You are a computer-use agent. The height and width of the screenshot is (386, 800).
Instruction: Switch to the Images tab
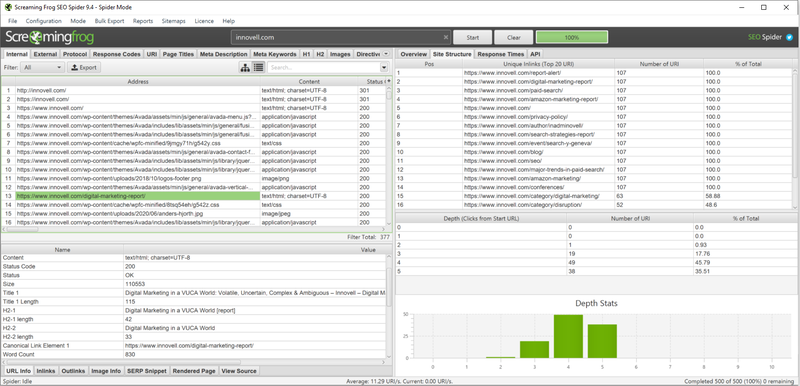click(340, 54)
